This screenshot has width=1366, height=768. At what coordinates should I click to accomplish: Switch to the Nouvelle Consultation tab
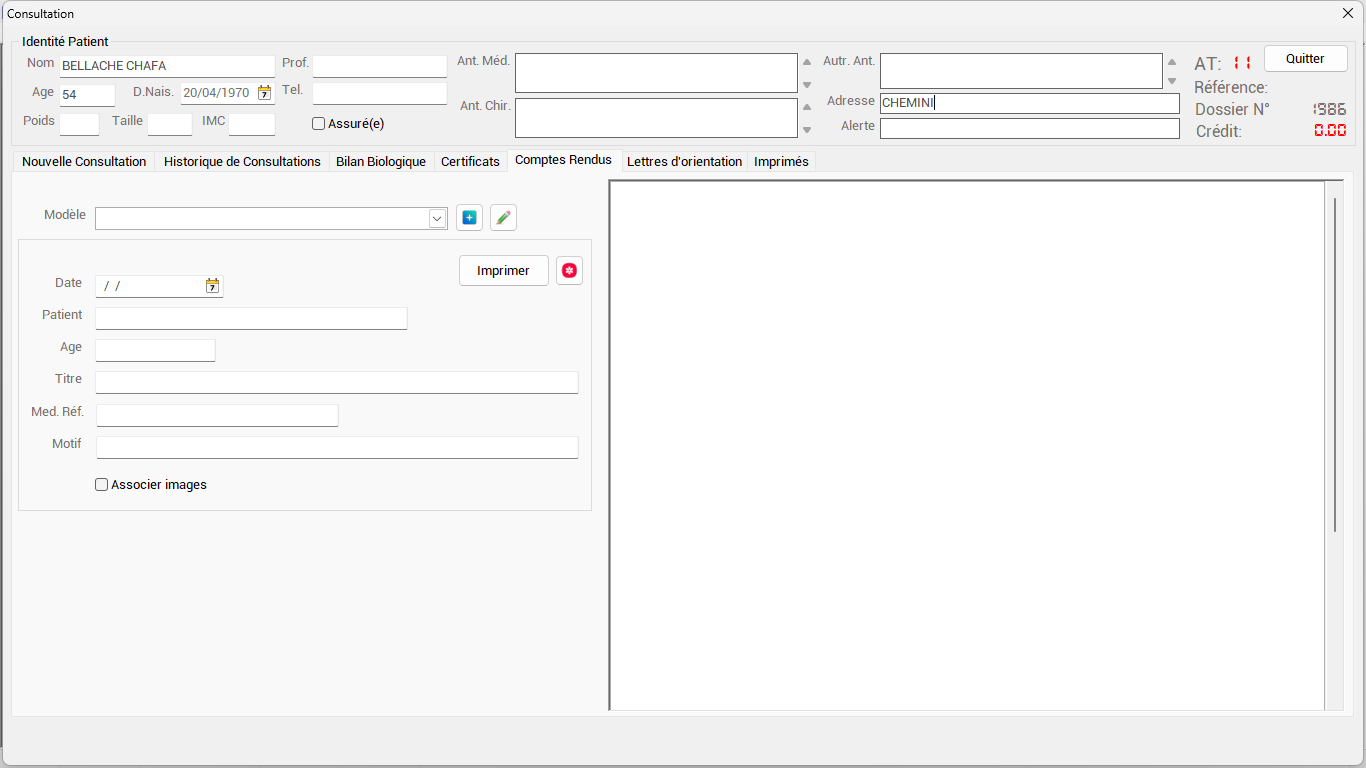[x=84, y=162]
